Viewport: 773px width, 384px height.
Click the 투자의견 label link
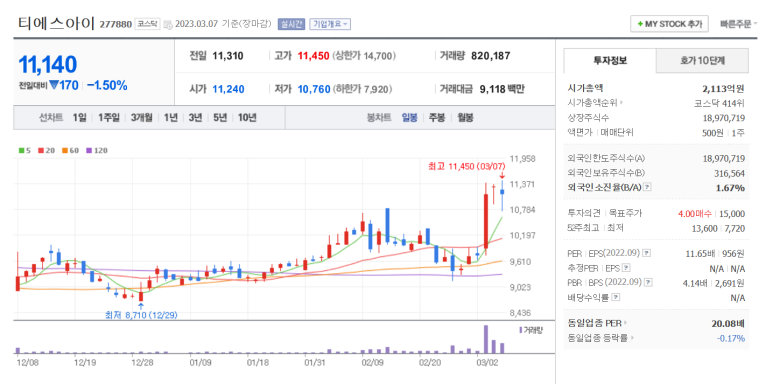point(585,213)
